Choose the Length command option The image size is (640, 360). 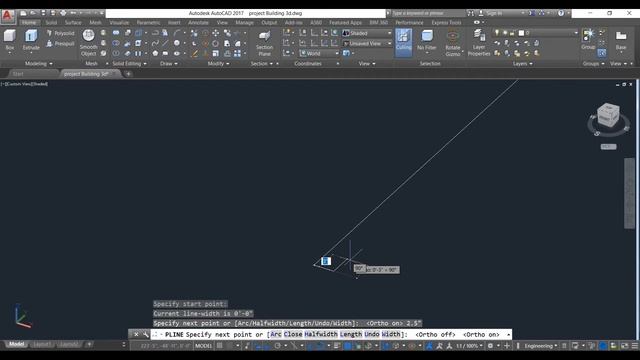[351, 334]
